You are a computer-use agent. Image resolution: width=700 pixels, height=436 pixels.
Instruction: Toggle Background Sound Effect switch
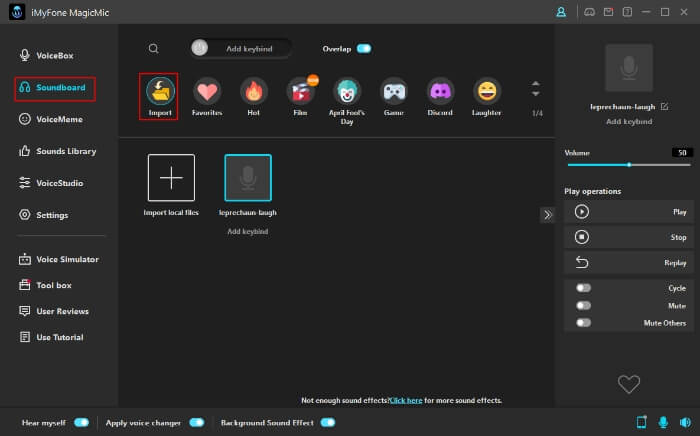328,423
